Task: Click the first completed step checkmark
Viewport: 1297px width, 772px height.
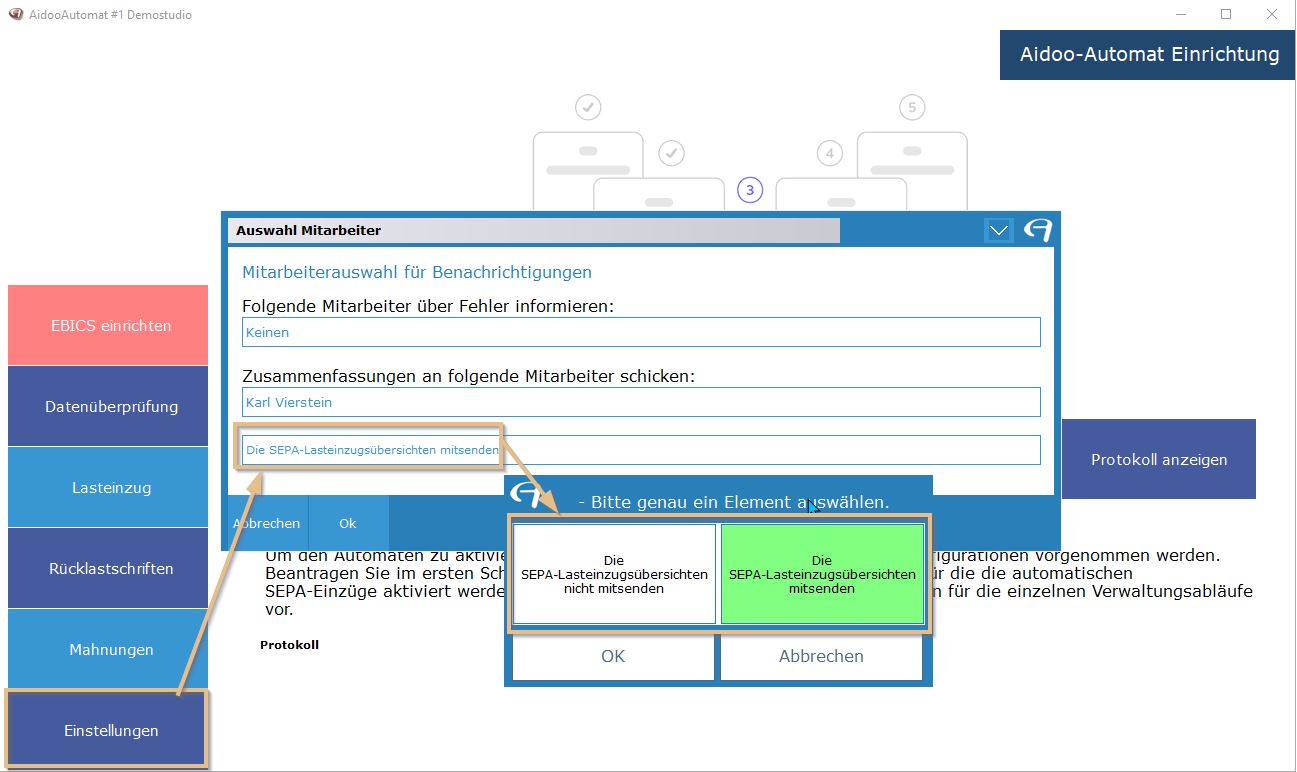Action: pos(588,107)
